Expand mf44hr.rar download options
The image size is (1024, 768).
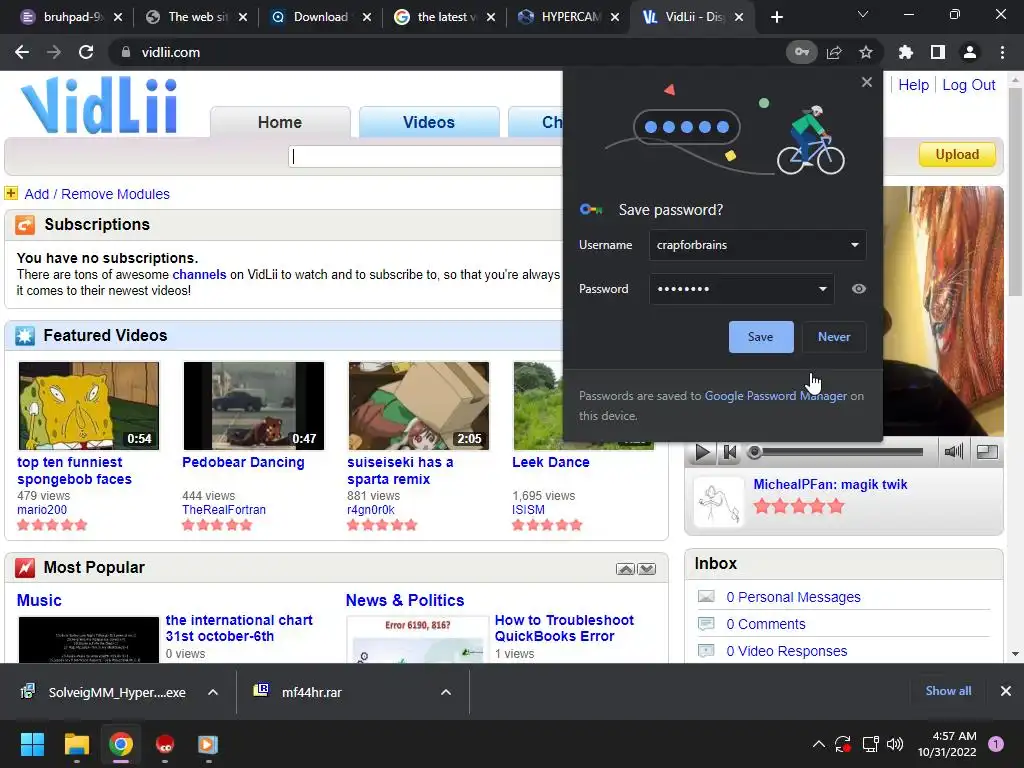point(446,692)
